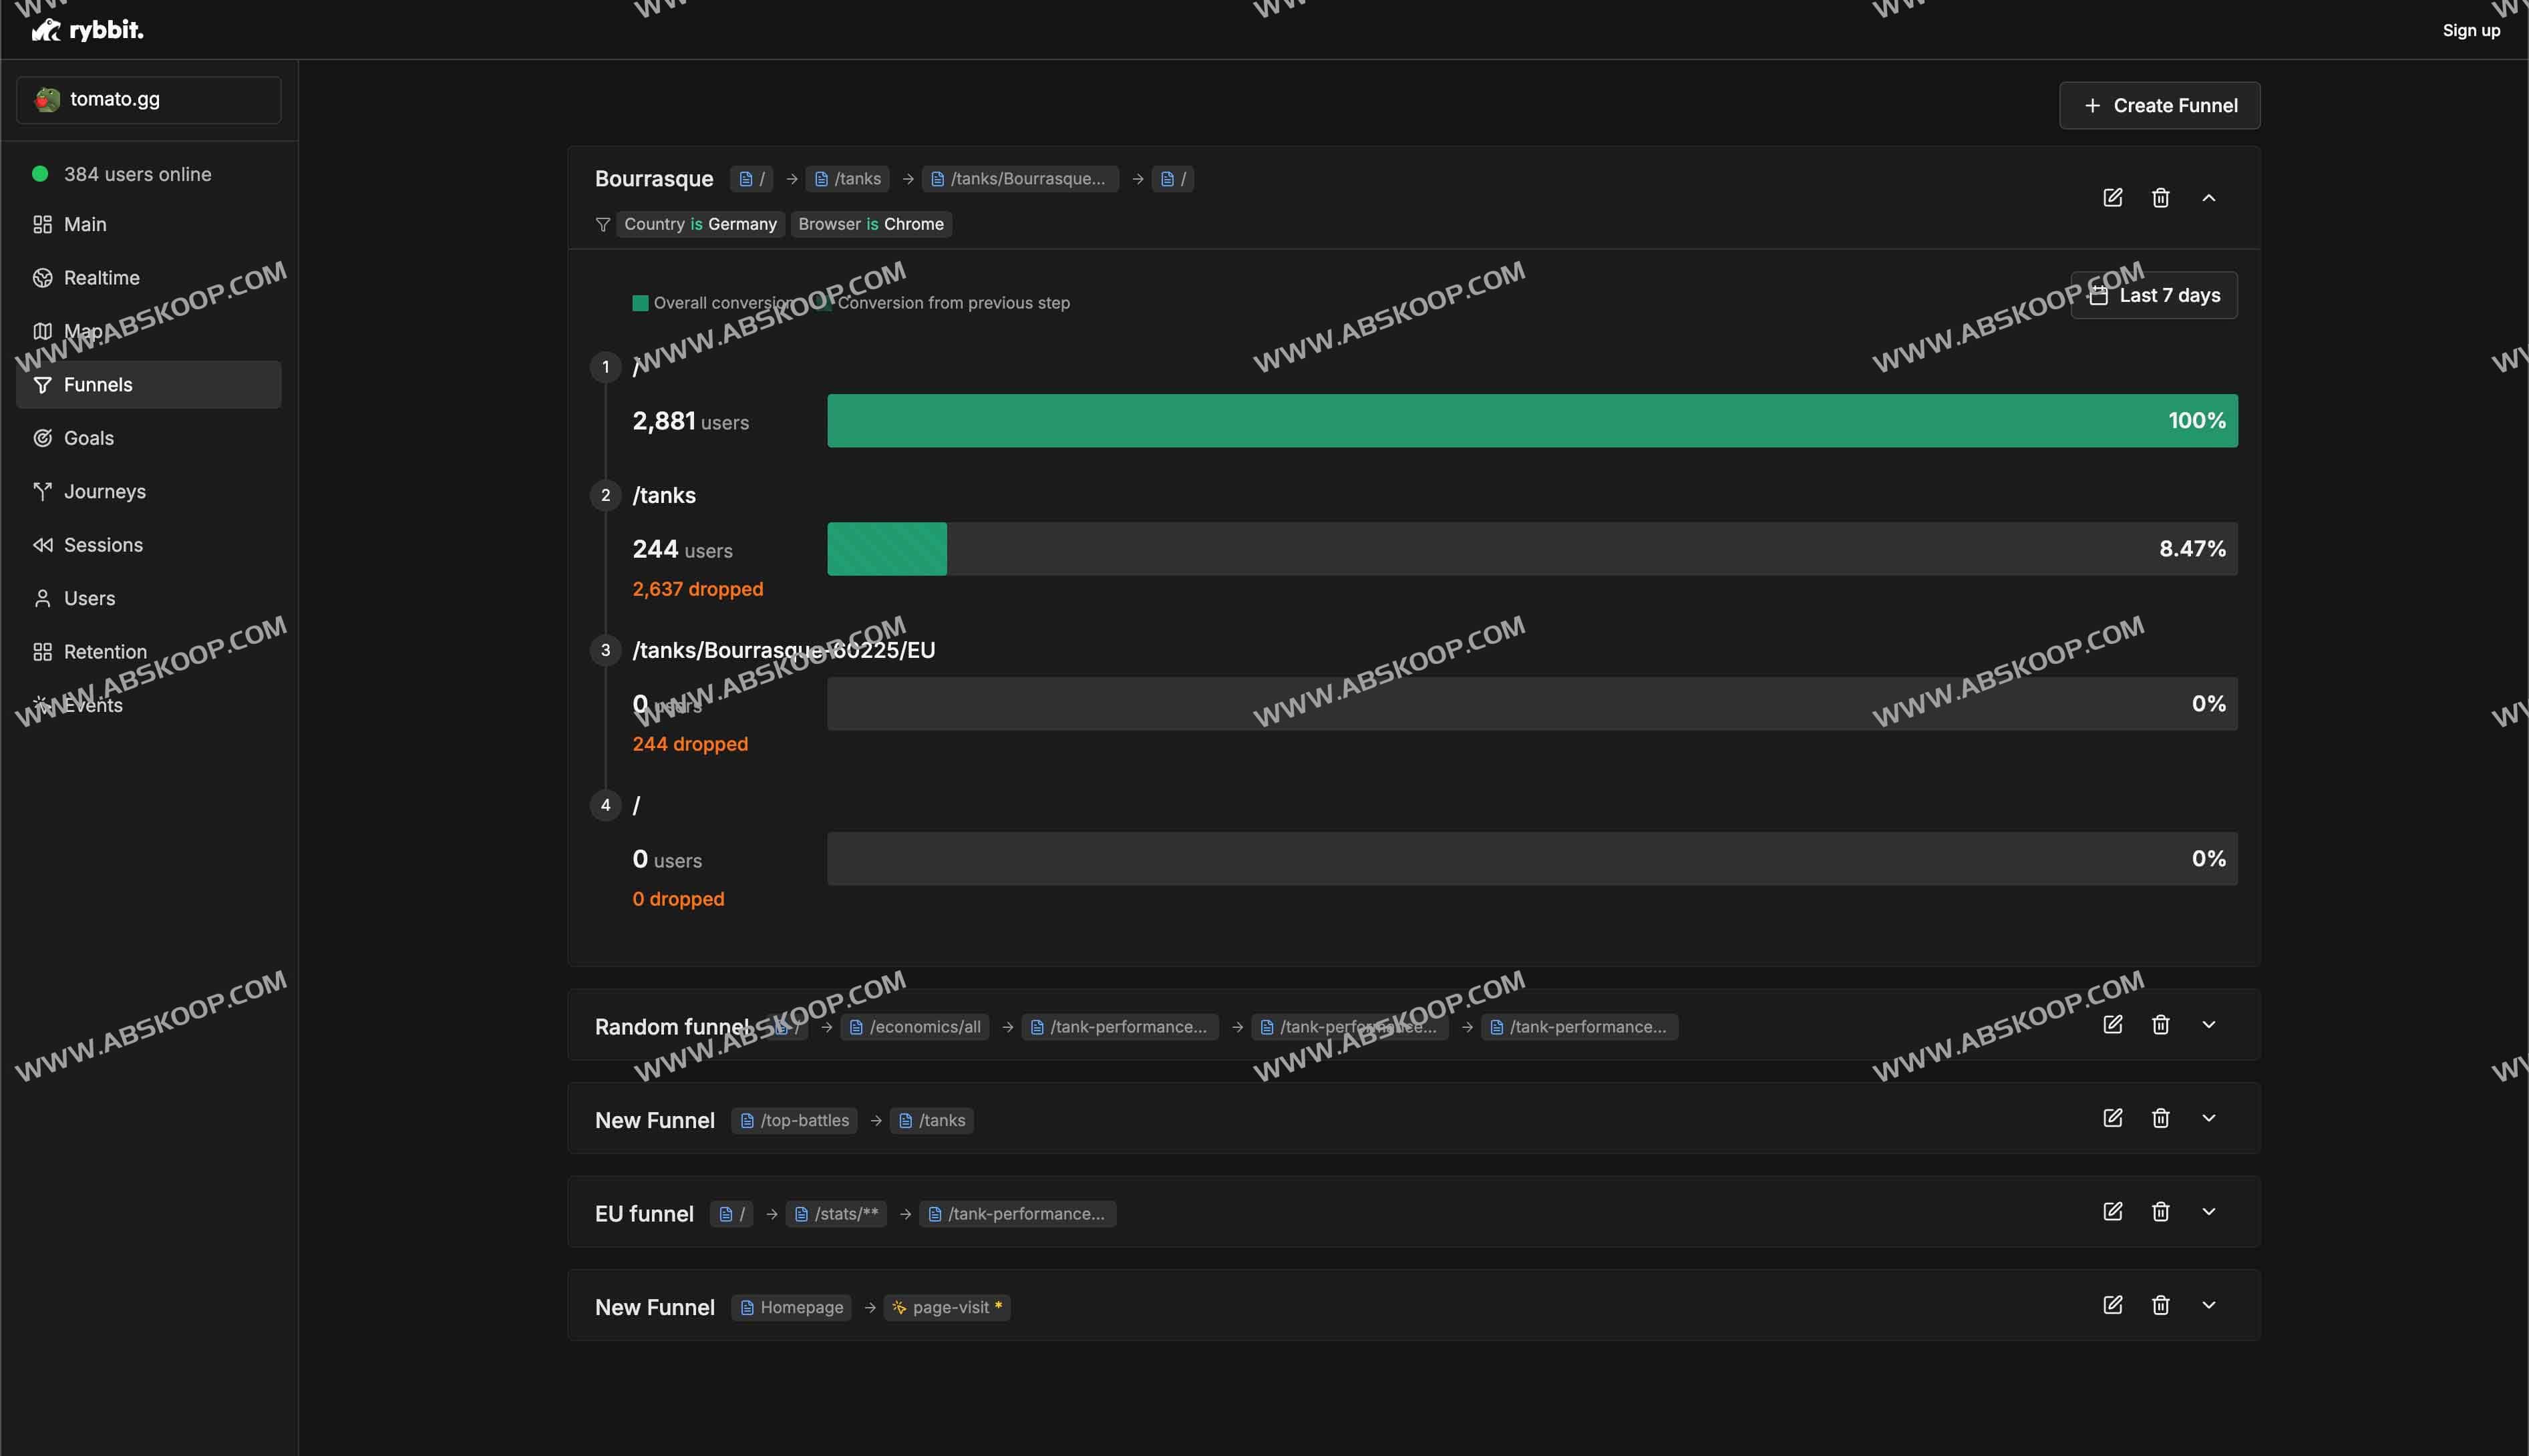Delete the Random funnel
The image size is (2529, 1456).
[x=2160, y=1024]
